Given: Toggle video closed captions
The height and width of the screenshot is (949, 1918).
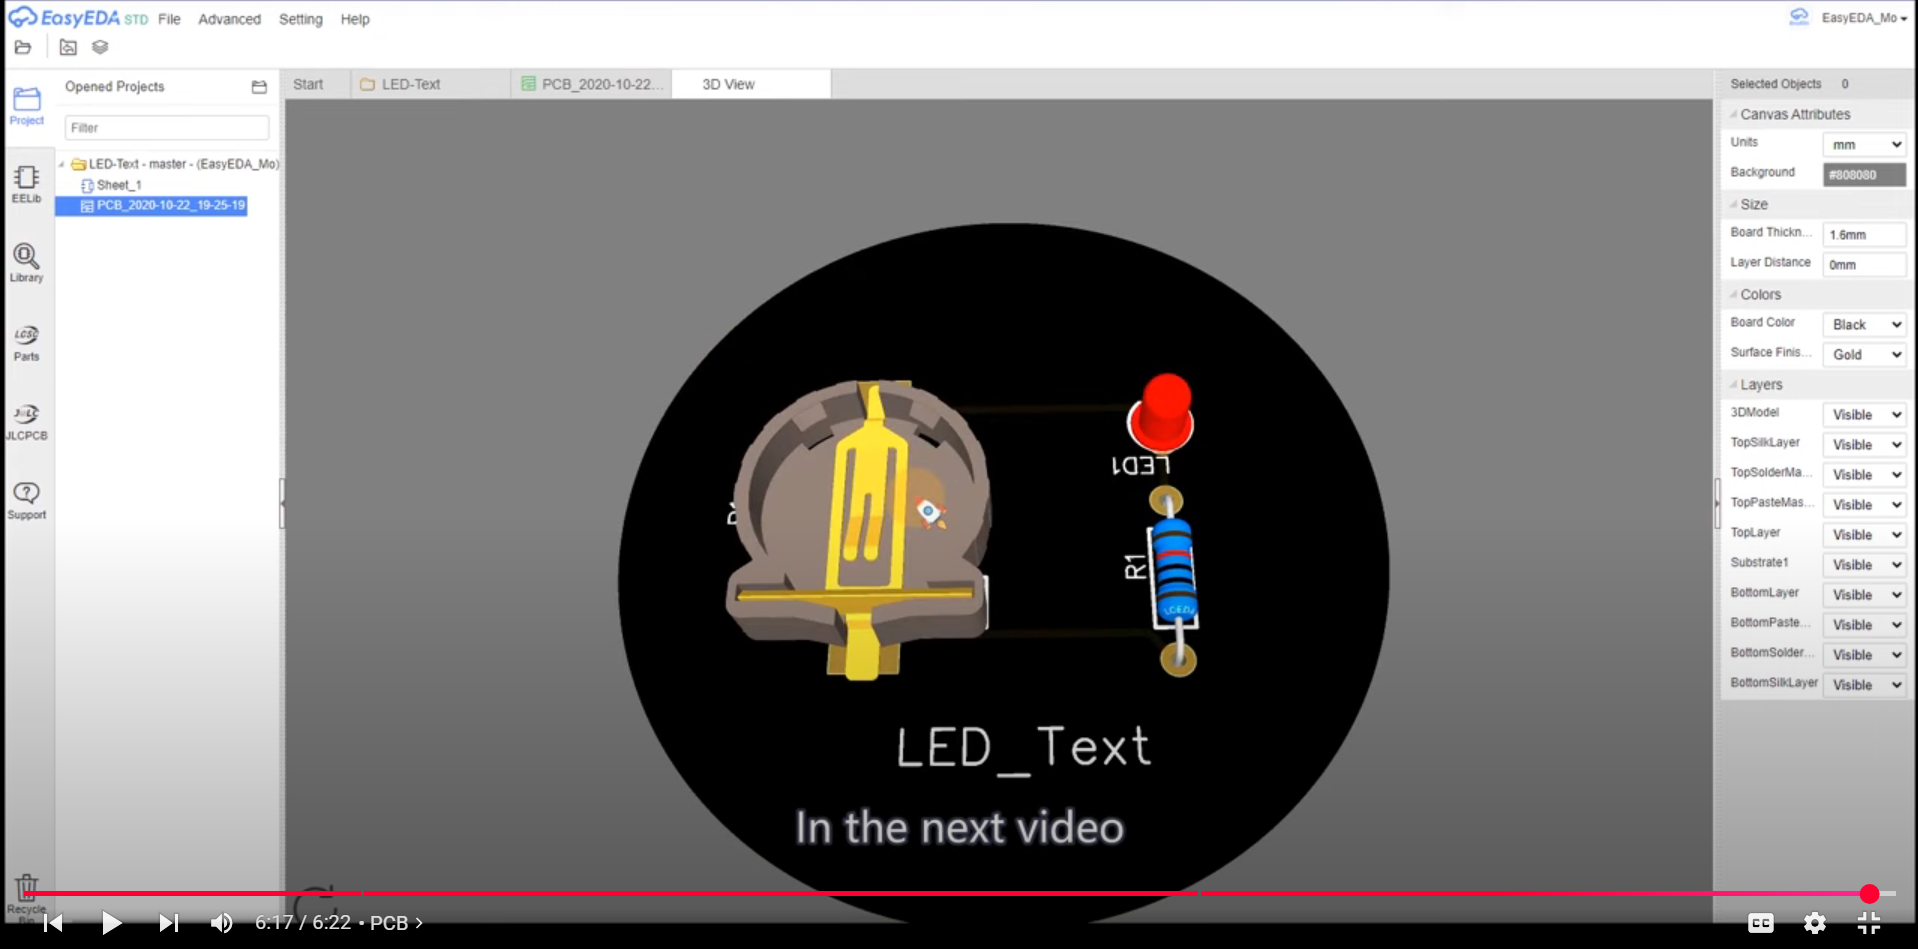Looking at the screenshot, I should click(1760, 923).
